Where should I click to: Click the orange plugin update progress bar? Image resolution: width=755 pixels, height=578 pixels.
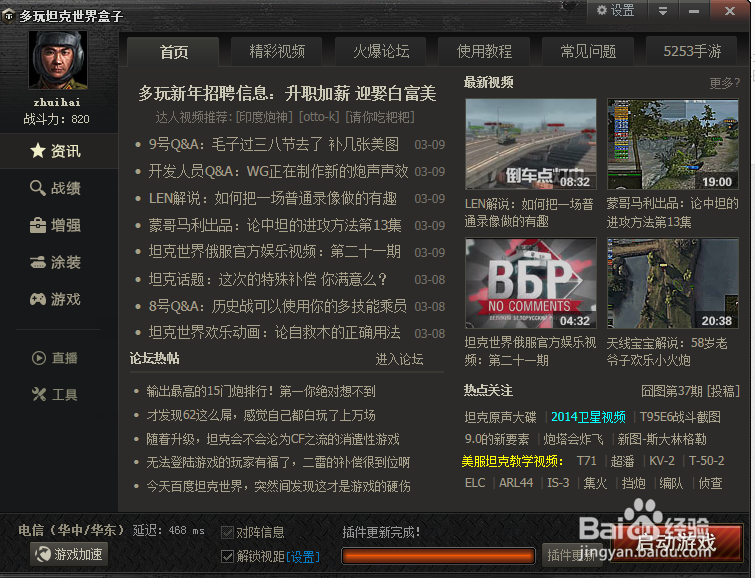pos(438,556)
